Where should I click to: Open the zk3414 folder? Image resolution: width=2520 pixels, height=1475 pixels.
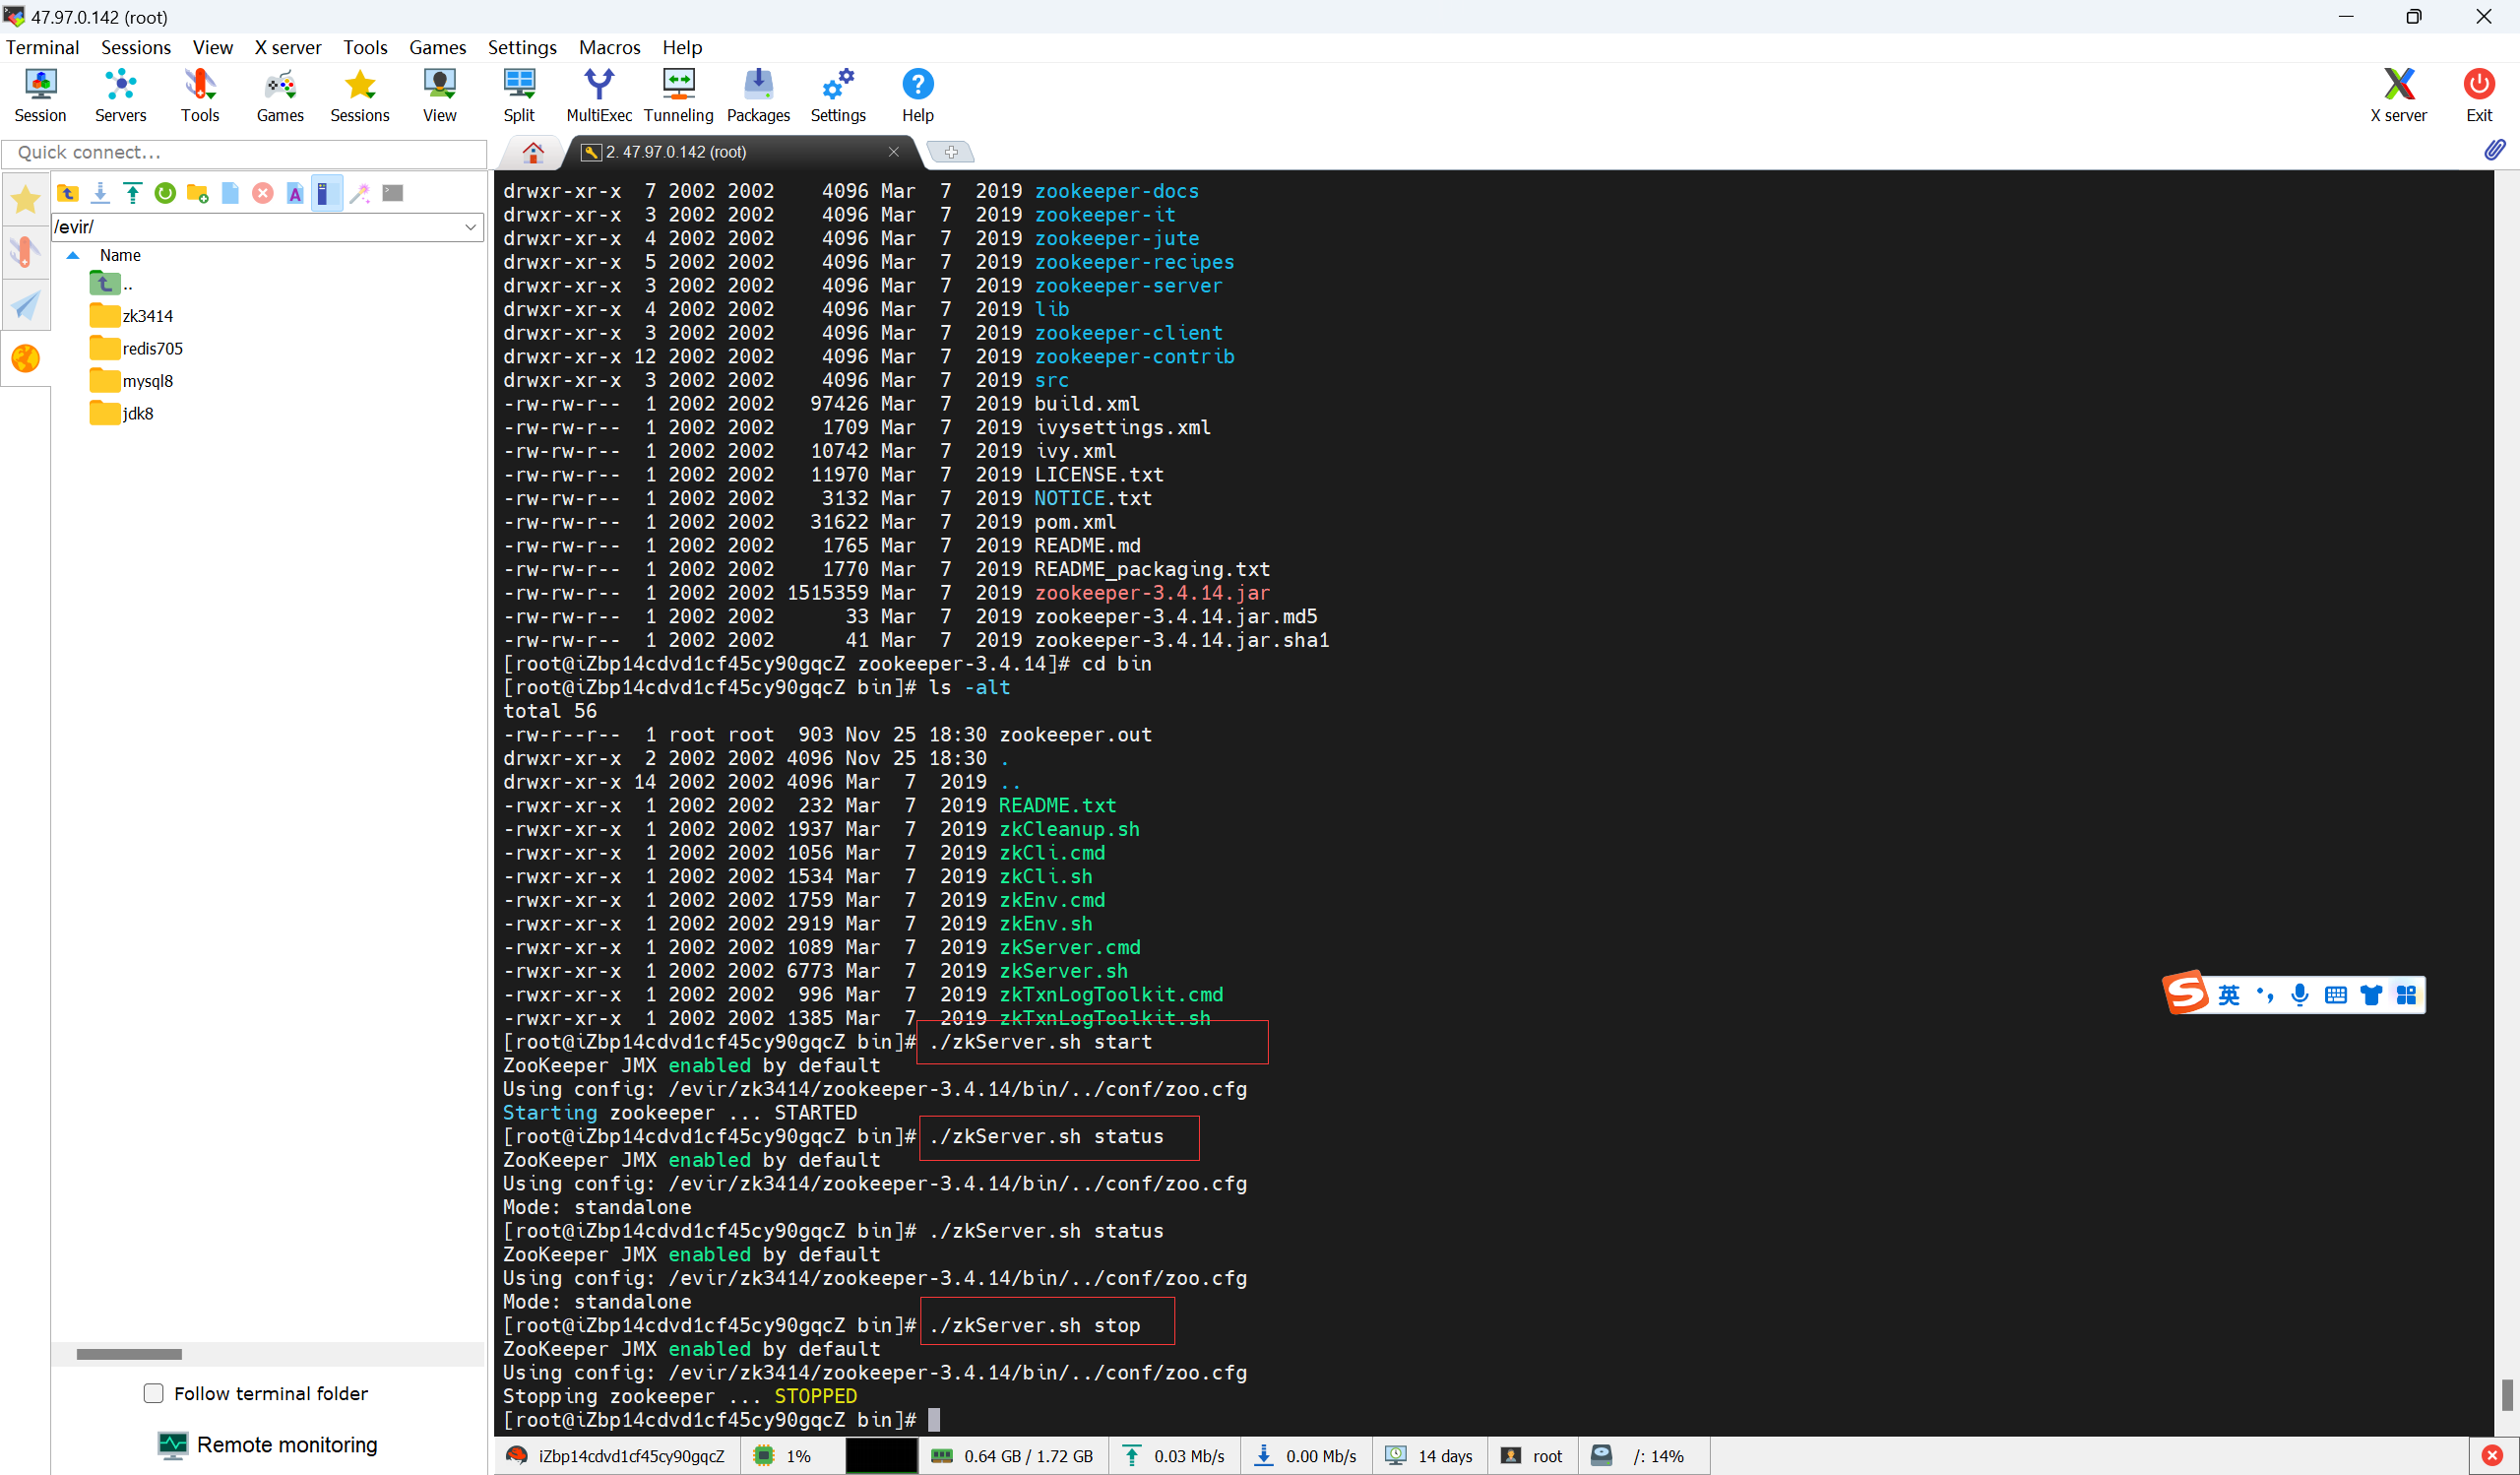[x=147, y=316]
